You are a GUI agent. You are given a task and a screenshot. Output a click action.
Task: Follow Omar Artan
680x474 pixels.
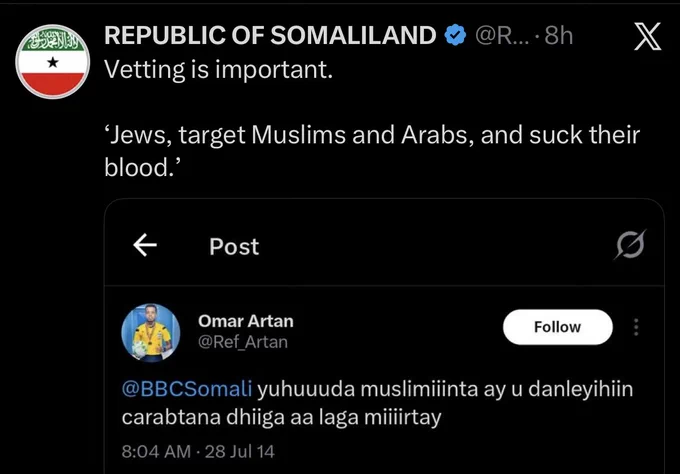[557, 327]
